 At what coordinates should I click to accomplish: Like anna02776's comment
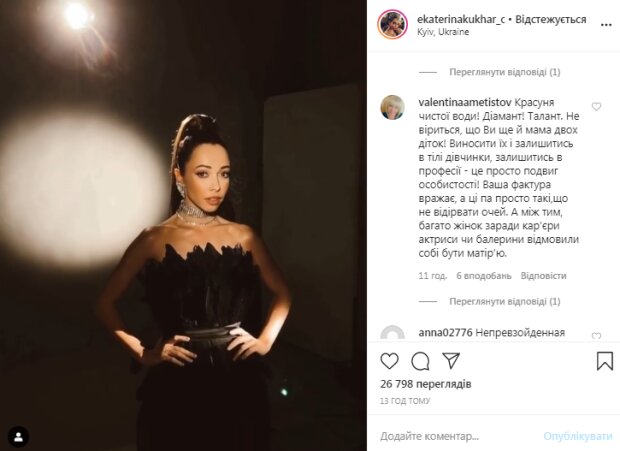point(596,336)
